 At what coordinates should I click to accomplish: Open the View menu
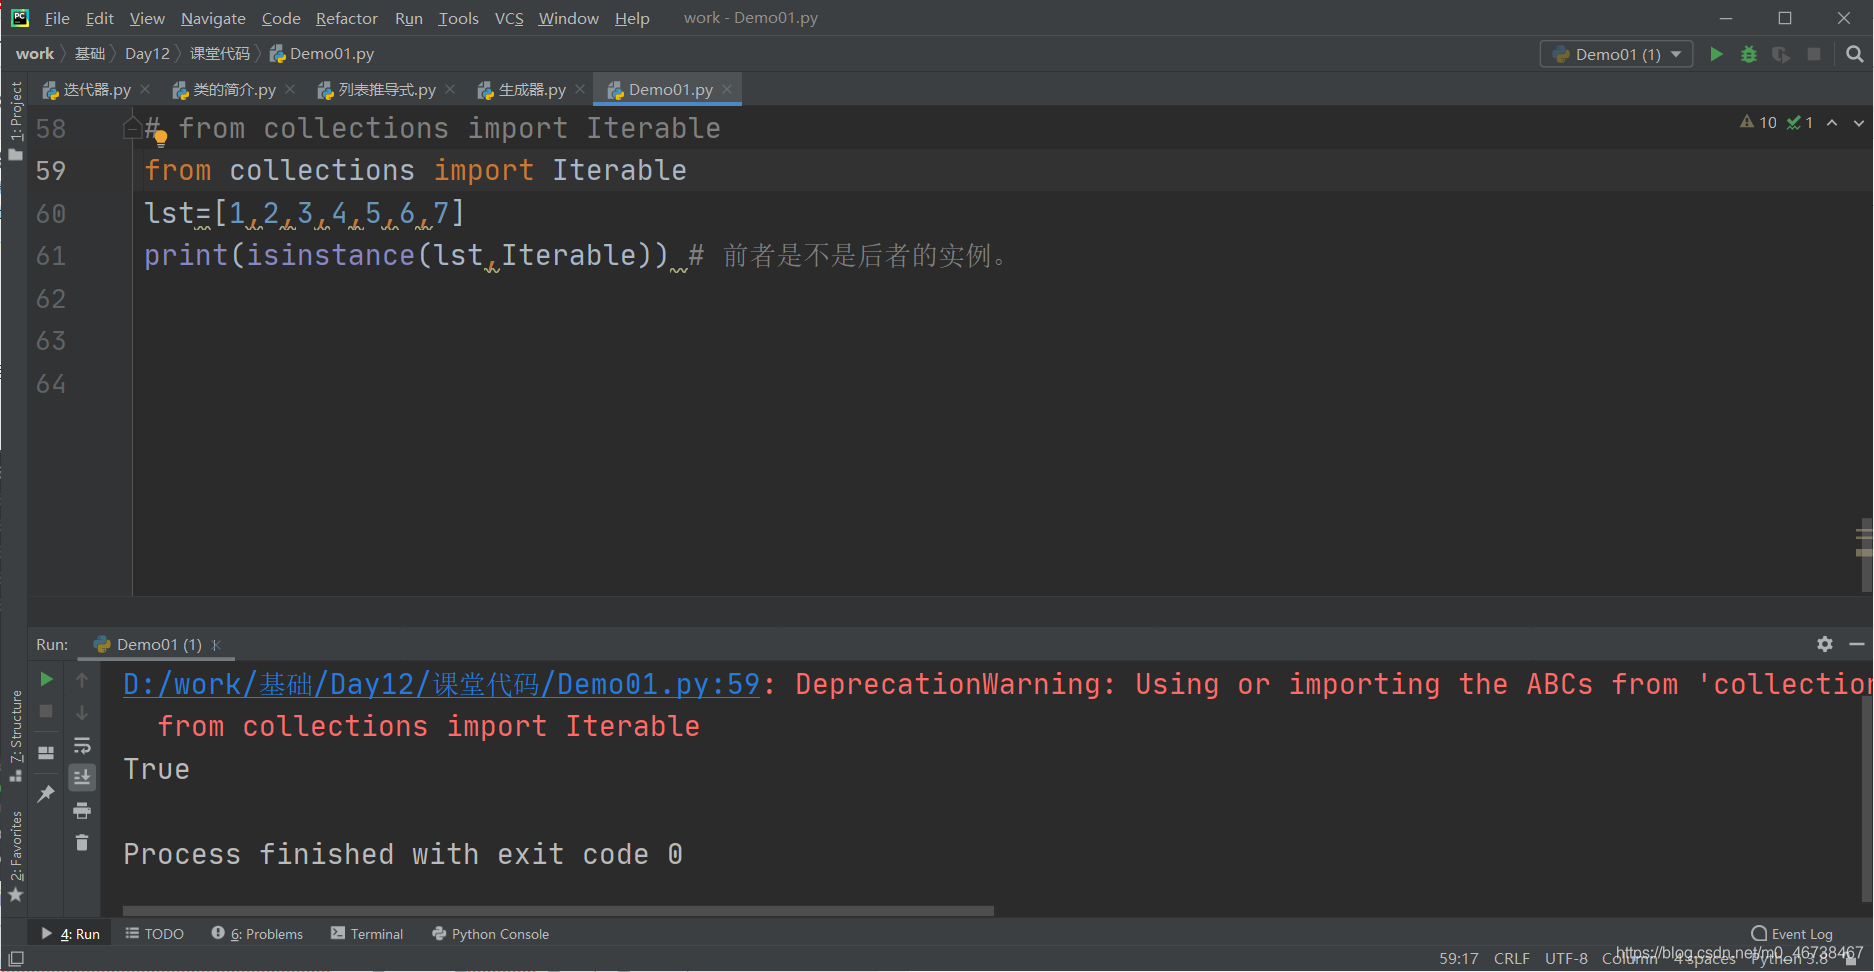[147, 18]
